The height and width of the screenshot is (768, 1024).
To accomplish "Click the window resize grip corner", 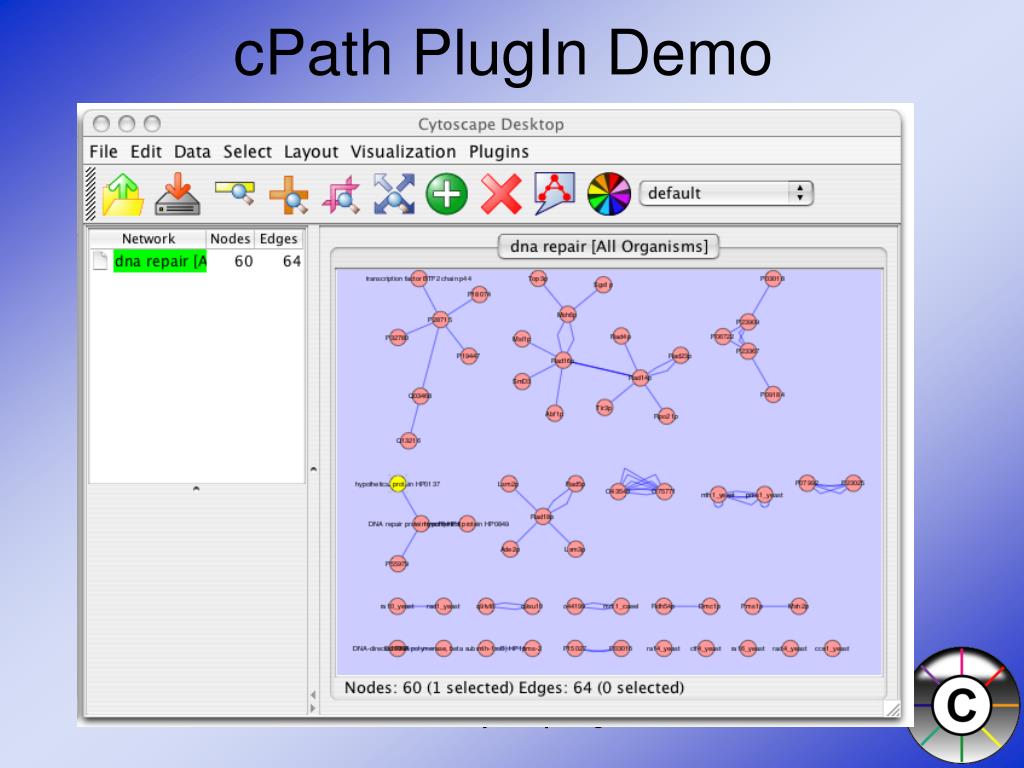I will click(x=892, y=709).
